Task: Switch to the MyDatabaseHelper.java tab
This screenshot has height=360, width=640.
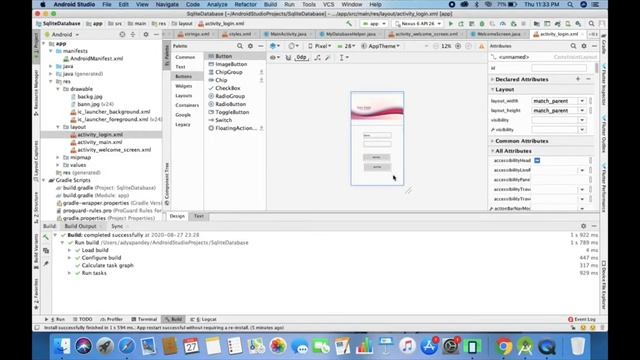Action: pos(351,34)
